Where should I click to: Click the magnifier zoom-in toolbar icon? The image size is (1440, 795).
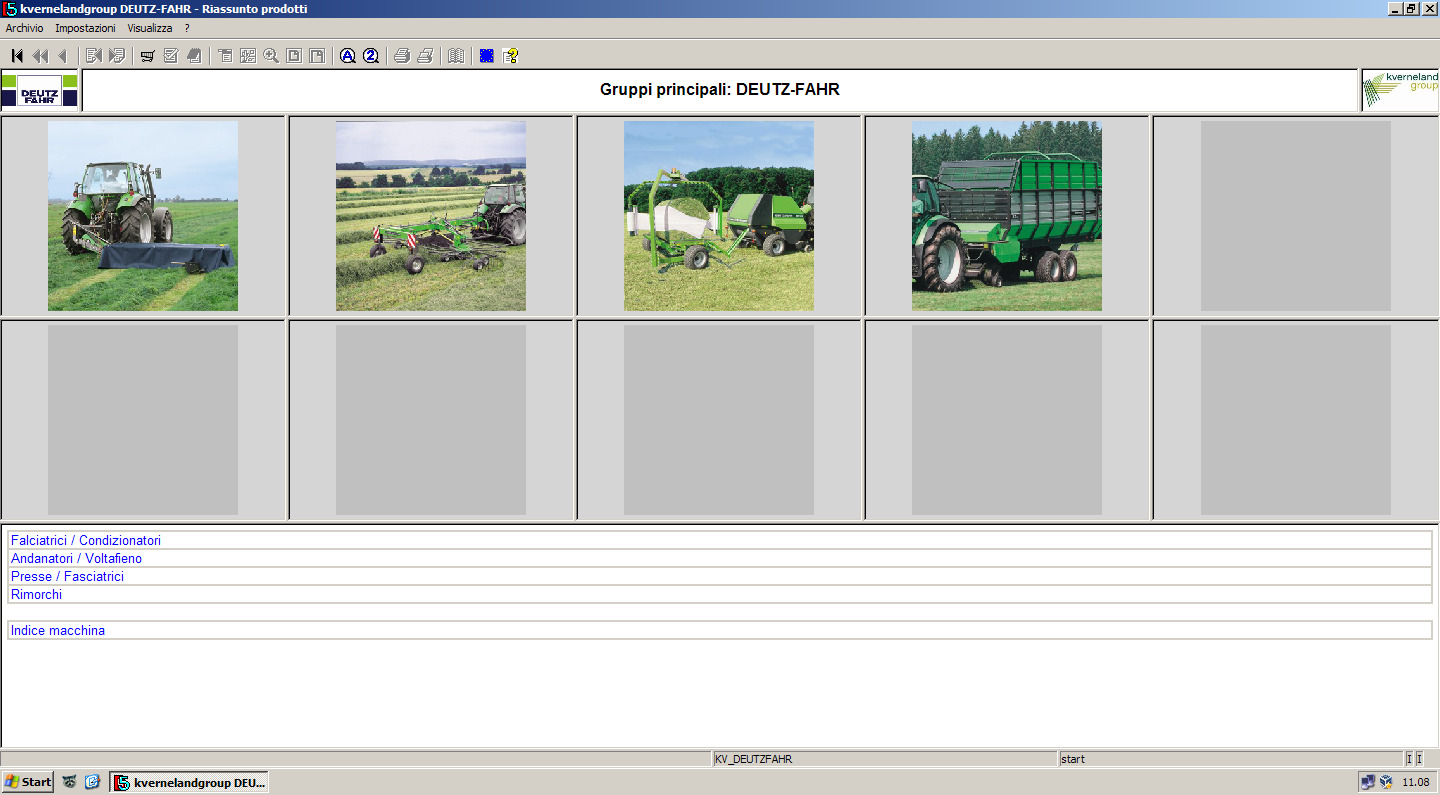271,56
